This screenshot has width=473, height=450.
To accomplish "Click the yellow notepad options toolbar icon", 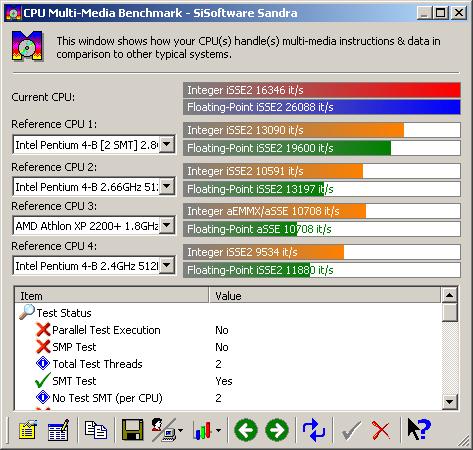I will point(28,430).
